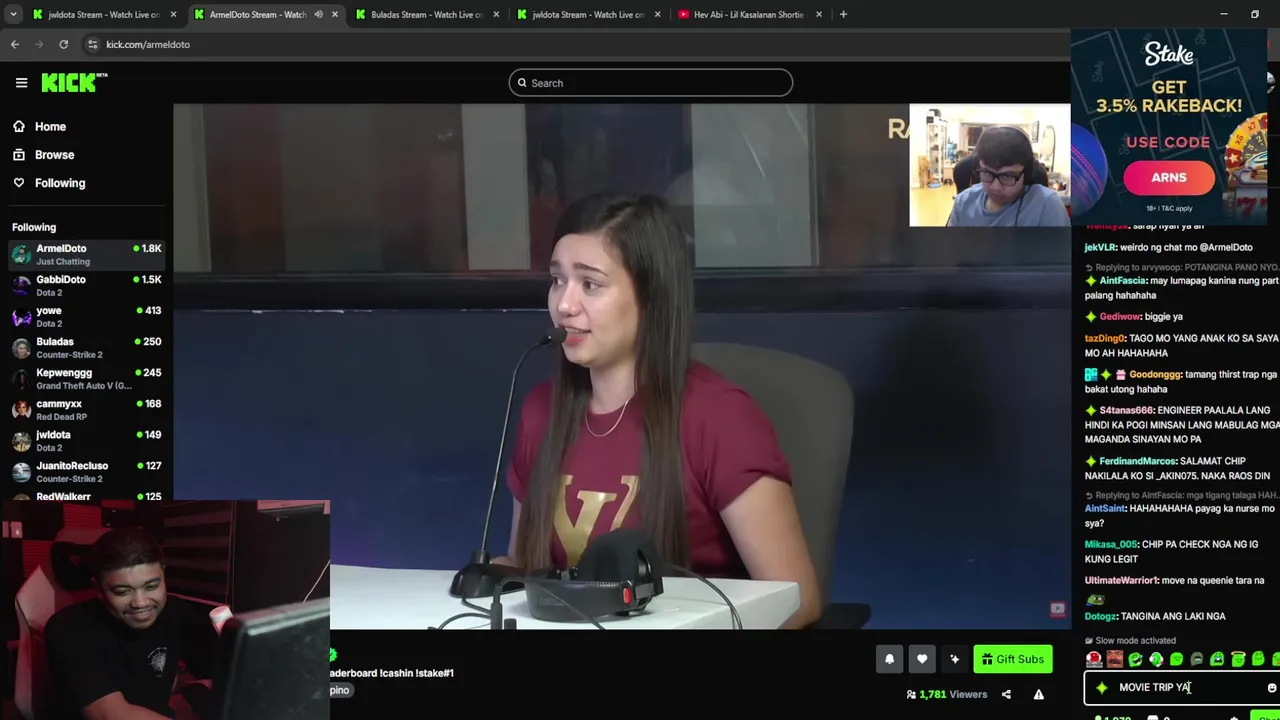This screenshot has height=720, width=1280.
Task: Click the main video player
Action: tap(621, 366)
